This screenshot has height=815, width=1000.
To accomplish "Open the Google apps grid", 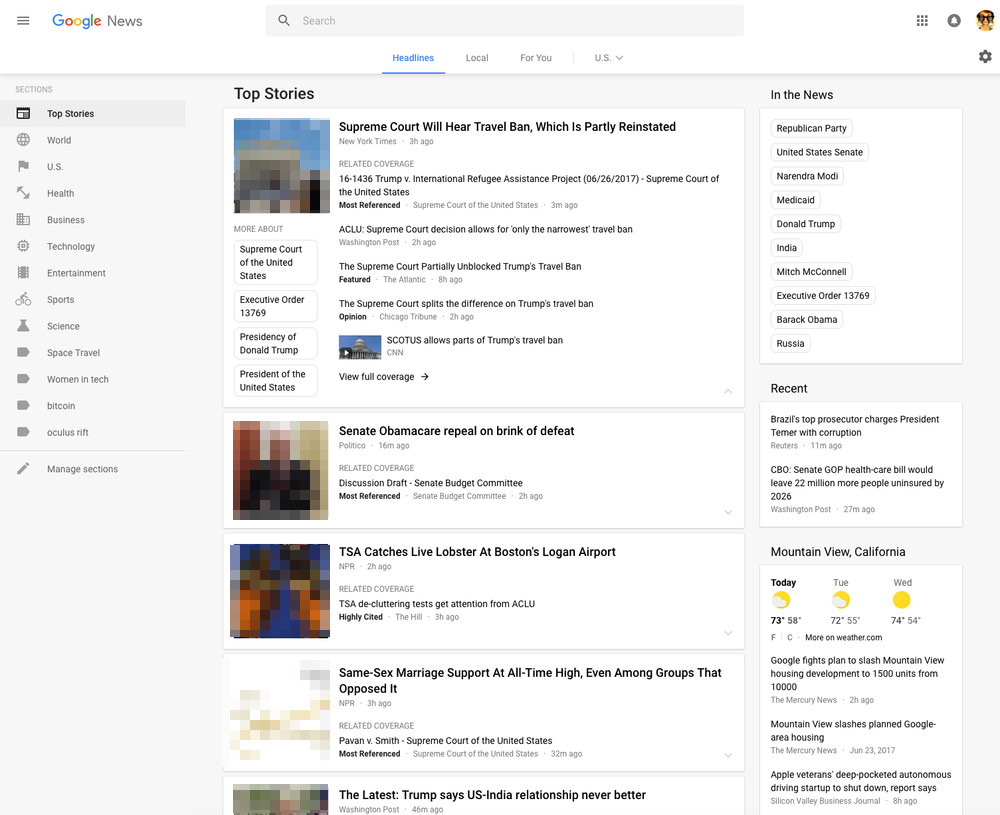I will coord(922,20).
